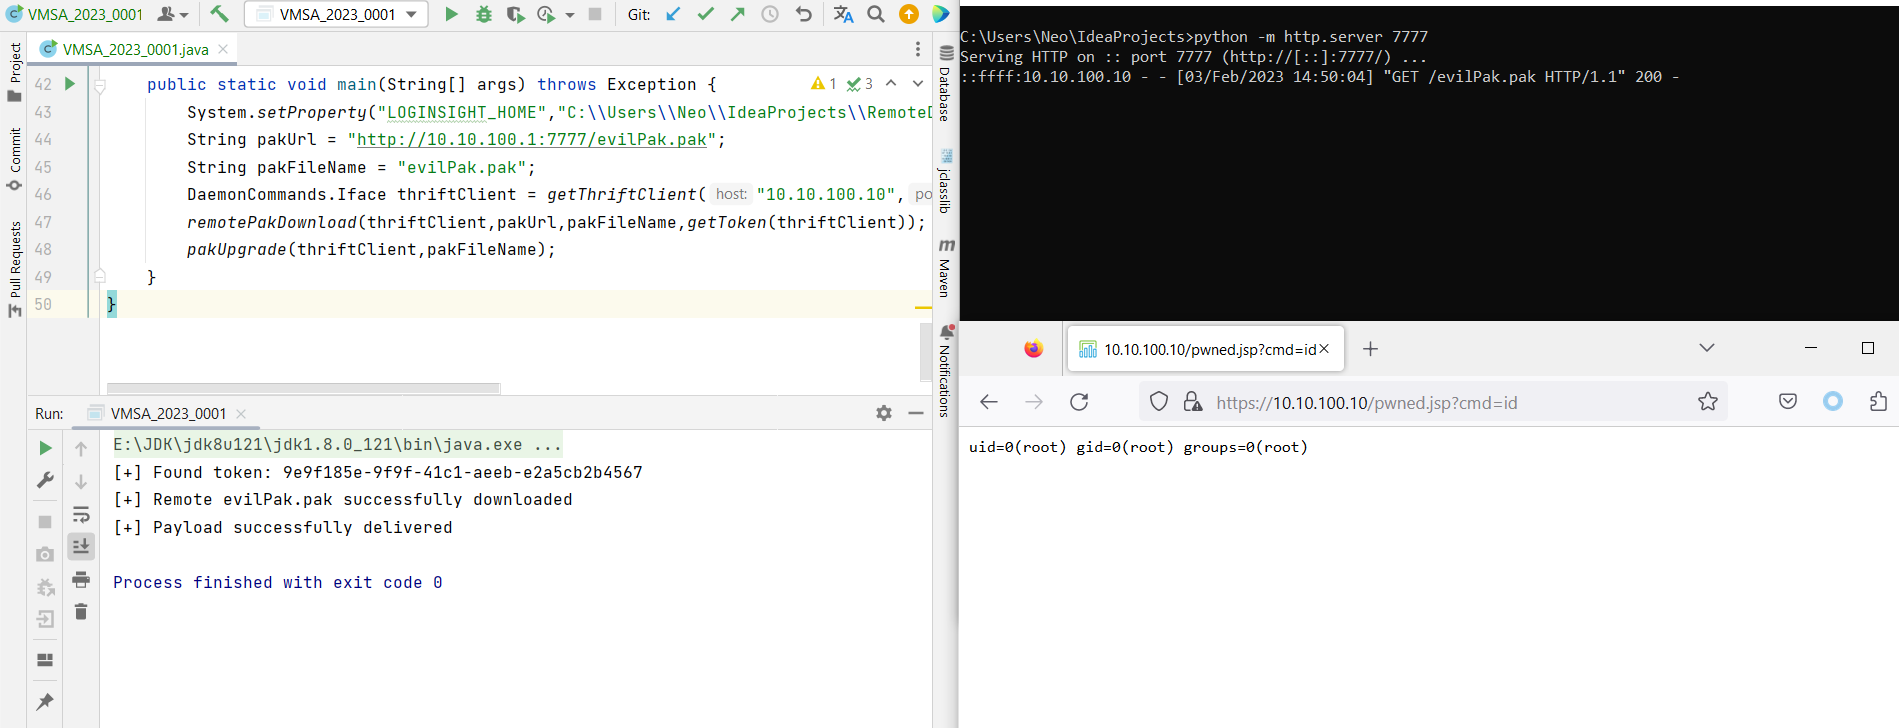Click the run gutter arrow at line 42
This screenshot has width=1899, height=728.
(70, 84)
